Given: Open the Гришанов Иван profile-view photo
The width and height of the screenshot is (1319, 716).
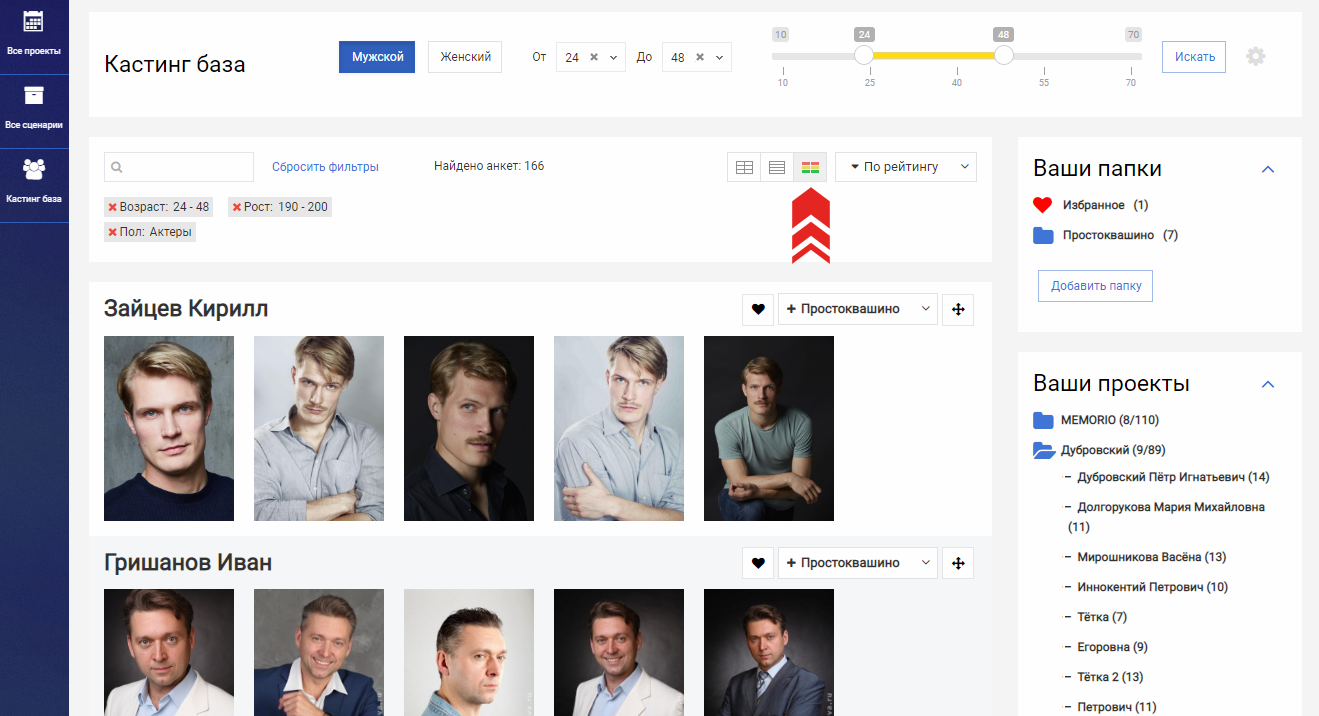Looking at the screenshot, I should (x=469, y=652).
